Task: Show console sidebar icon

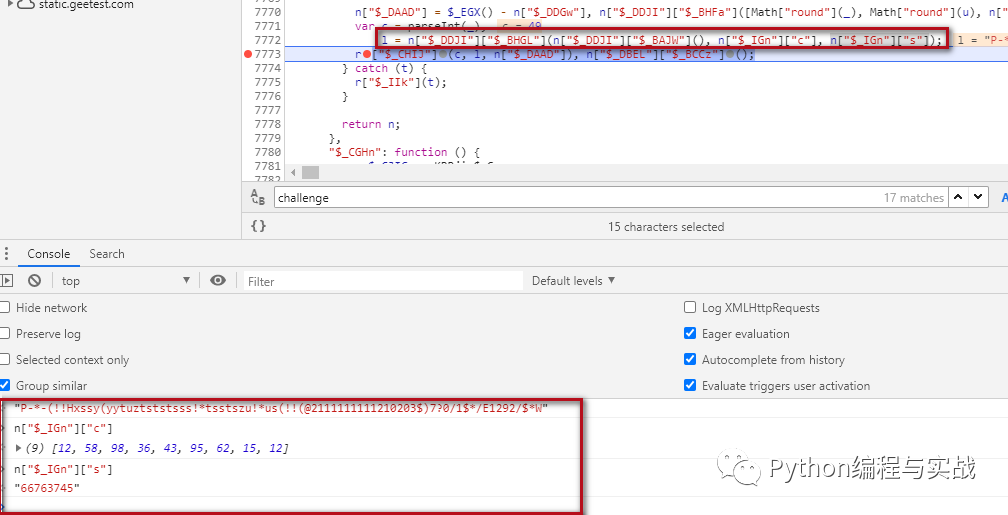Action: tap(6, 280)
